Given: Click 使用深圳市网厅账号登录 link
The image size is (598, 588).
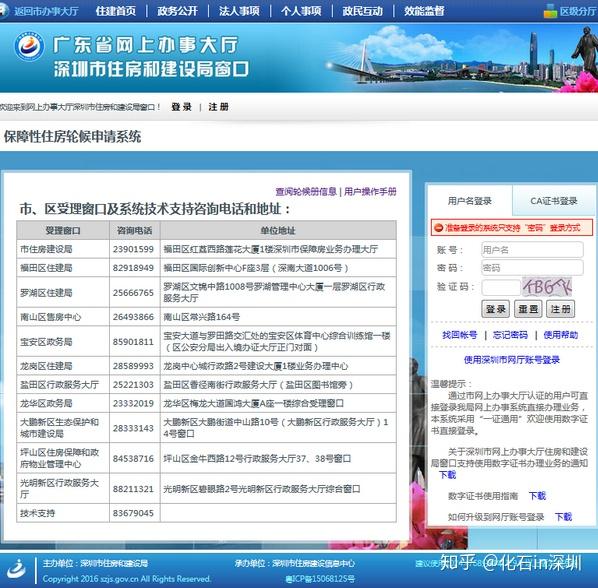Looking at the screenshot, I should click(x=511, y=360).
